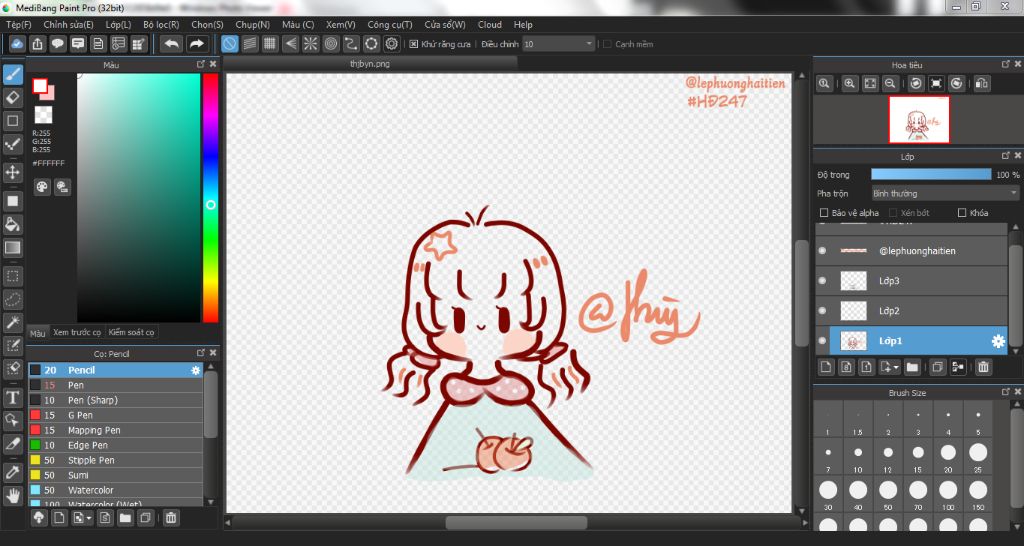Image resolution: width=1024 pixels, height=546 pixels.
Task: Toggle the Xén bớt clipping checkbox
Action: (893, 213)
